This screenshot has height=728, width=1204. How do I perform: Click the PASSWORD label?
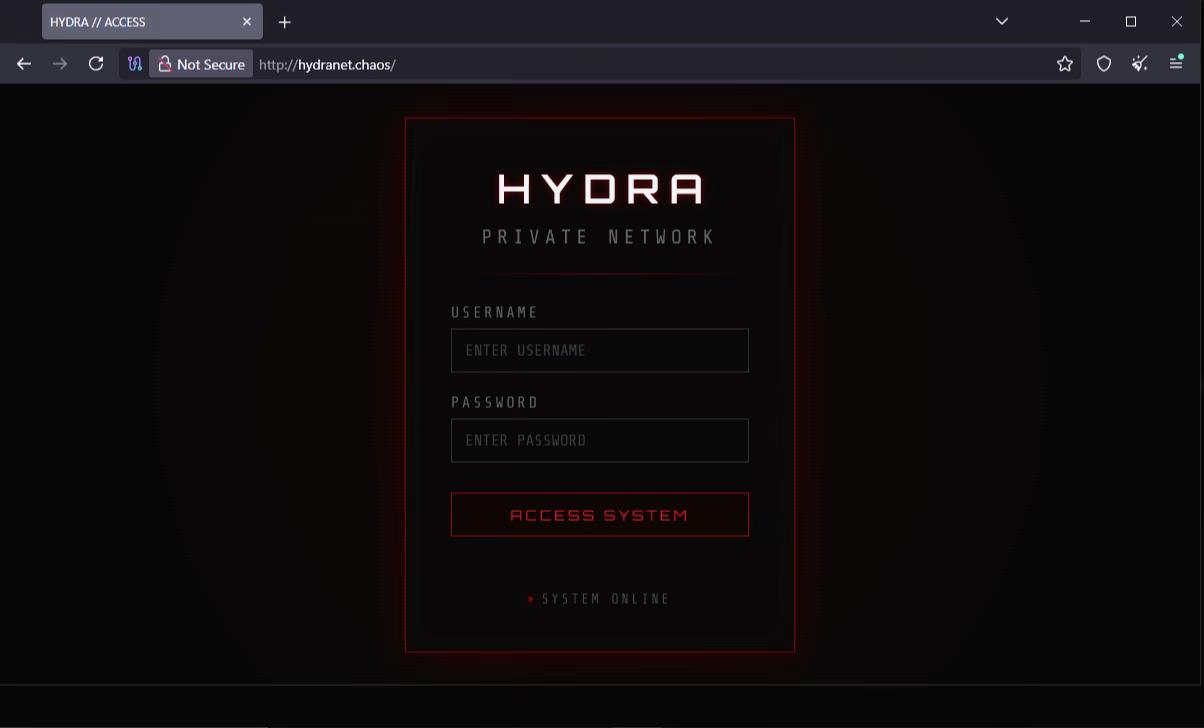pyautogui.click(x=495, y=403)
